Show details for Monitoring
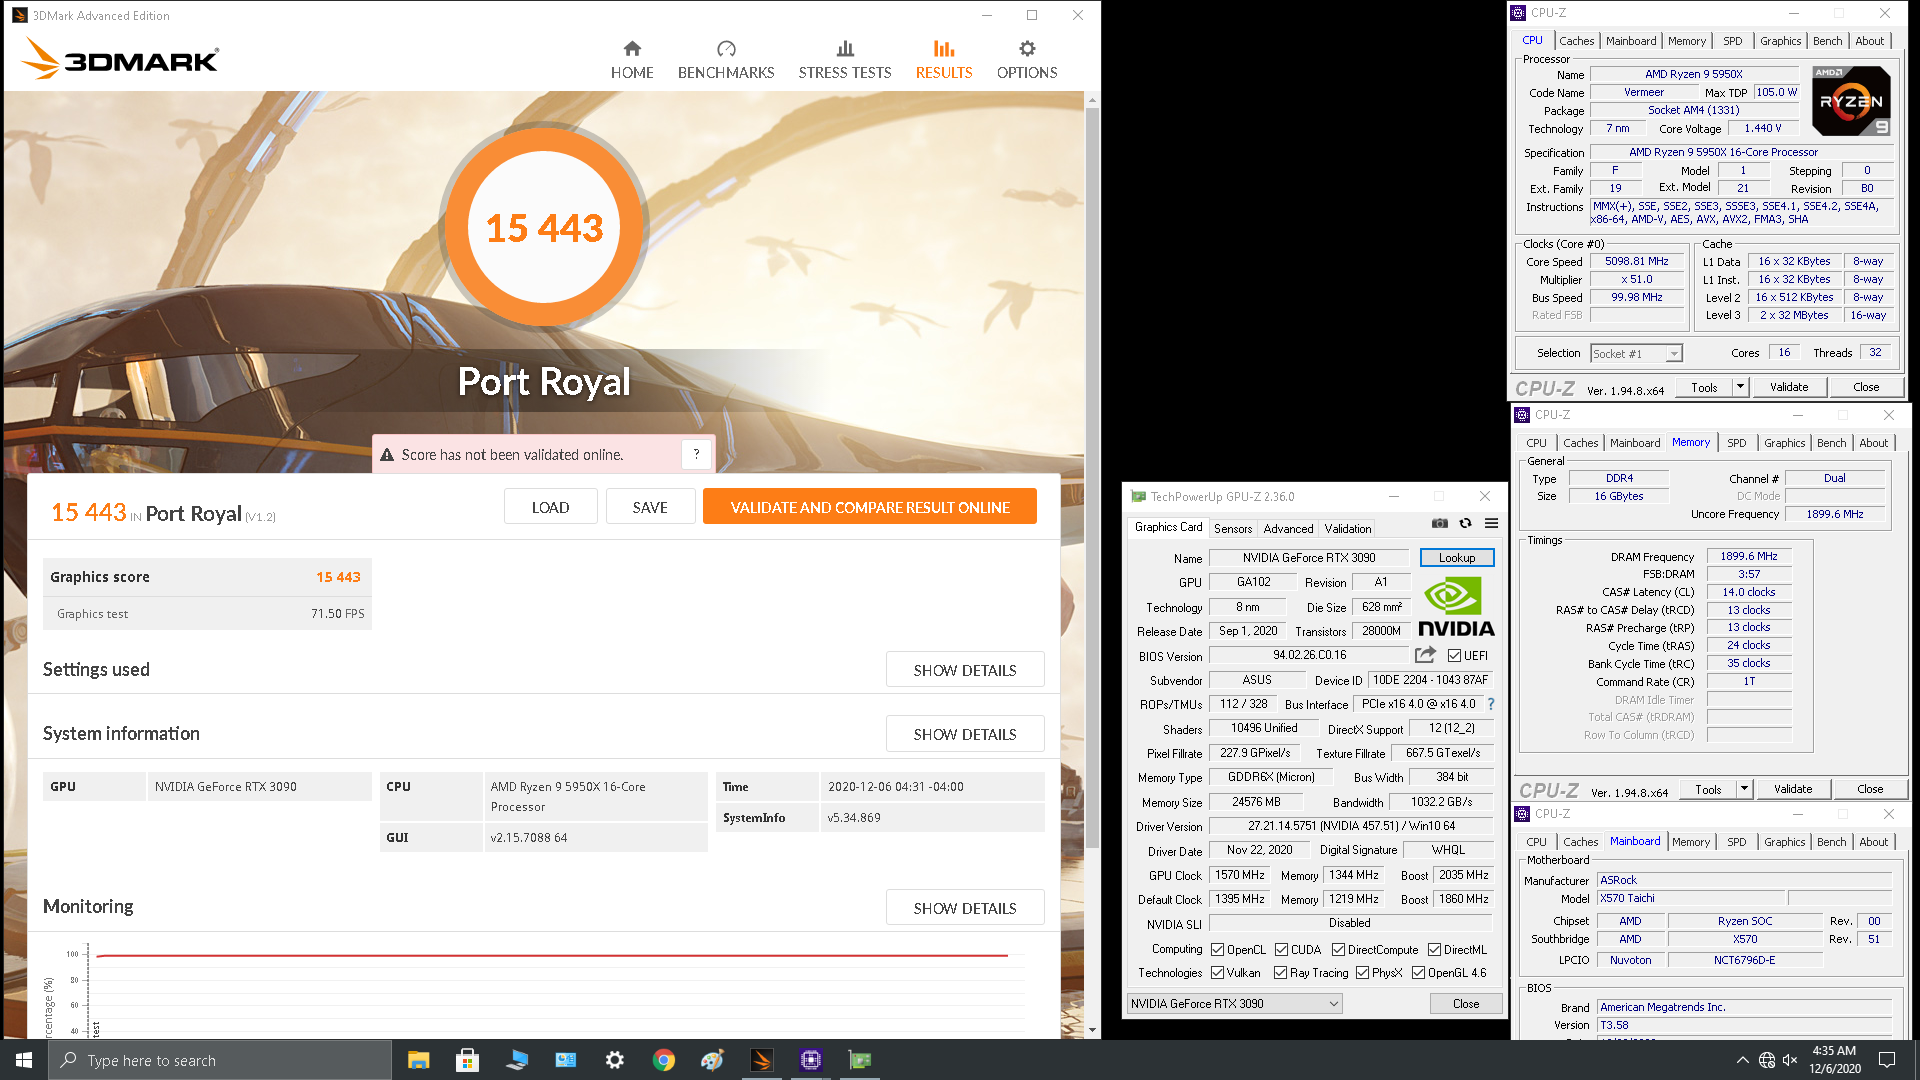Image resolution: width=1920 pixels, height=1080 pixels. pyautogui.click(x=965, y=908)
